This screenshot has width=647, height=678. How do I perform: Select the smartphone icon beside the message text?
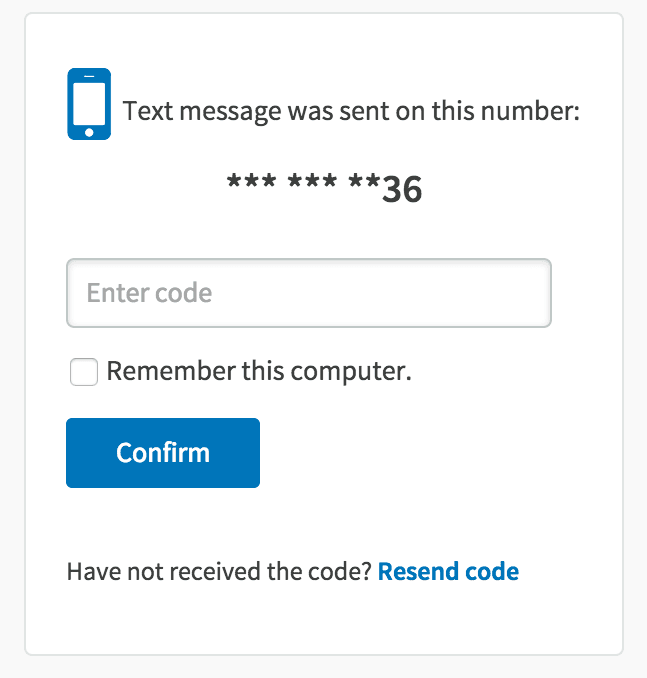(x=88, y=104)
